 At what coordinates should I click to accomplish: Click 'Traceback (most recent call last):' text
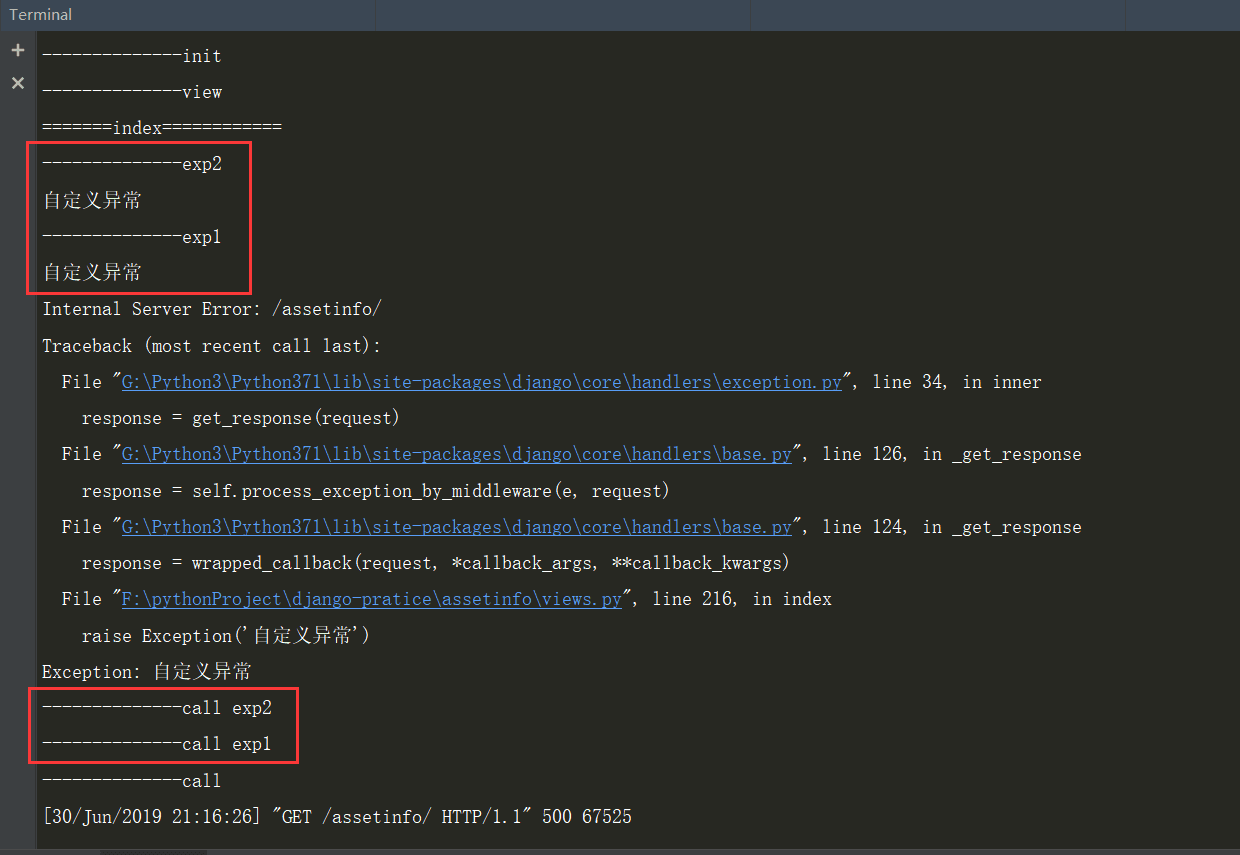(212, 346)
